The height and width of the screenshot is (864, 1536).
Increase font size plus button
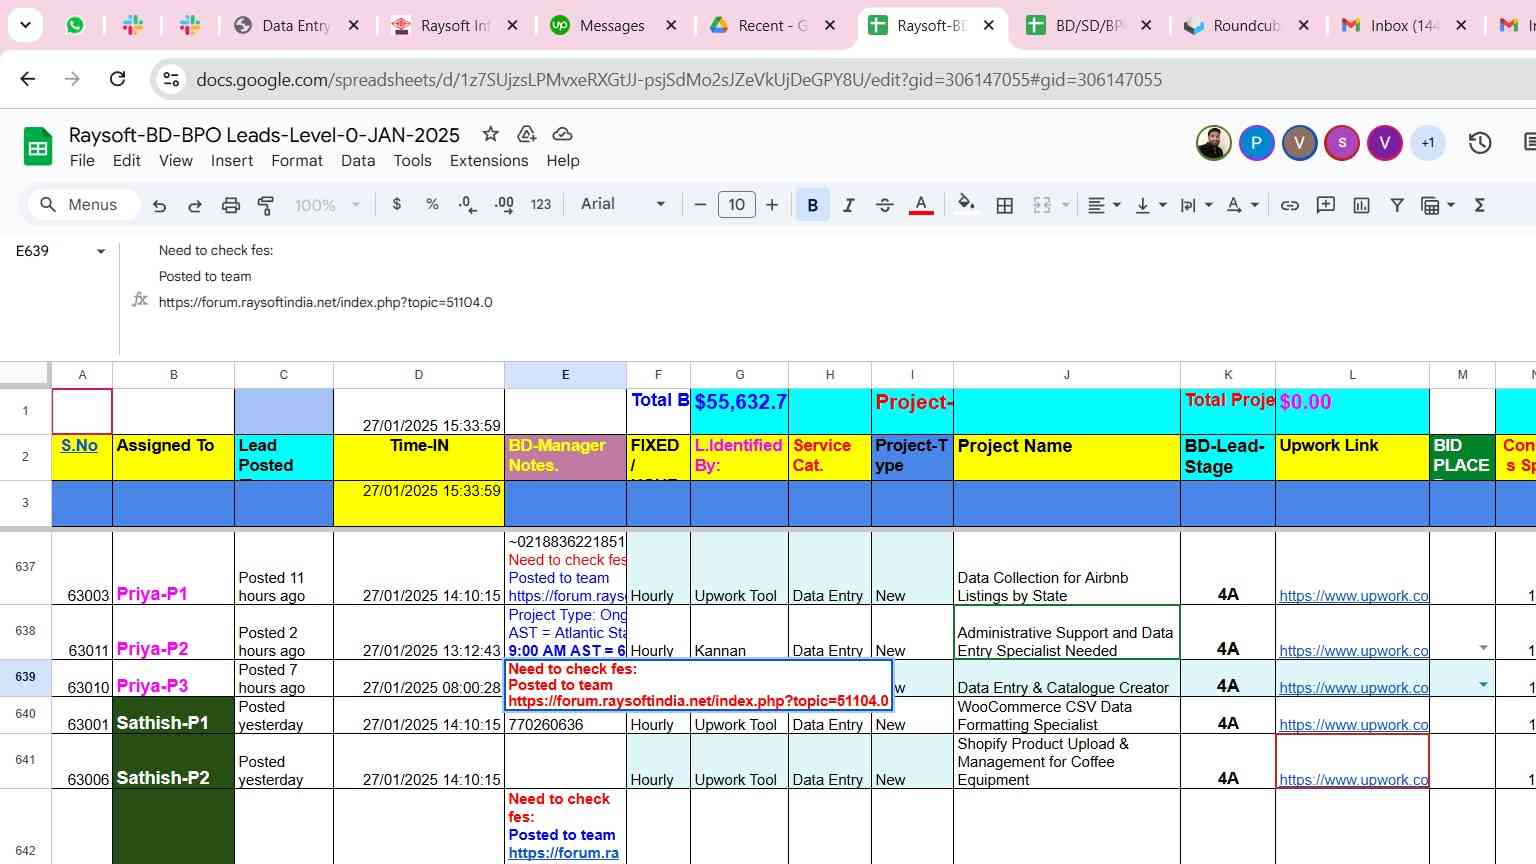pyautogui.click(x=772, y=205)
